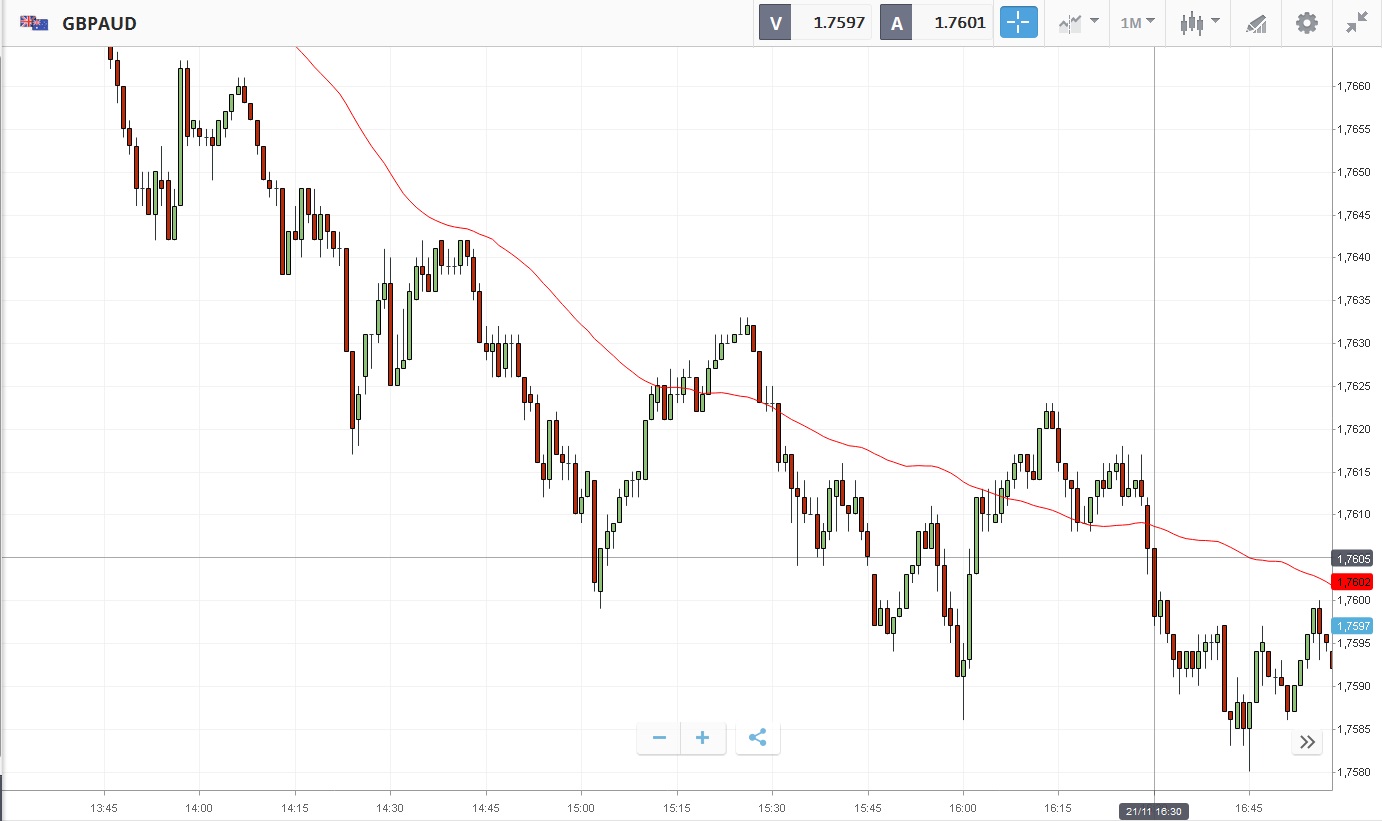Viewport: 1382px width, 821px height.
Task: Expand the candlestick chart type dropdown
Action: click(1199, 22)
